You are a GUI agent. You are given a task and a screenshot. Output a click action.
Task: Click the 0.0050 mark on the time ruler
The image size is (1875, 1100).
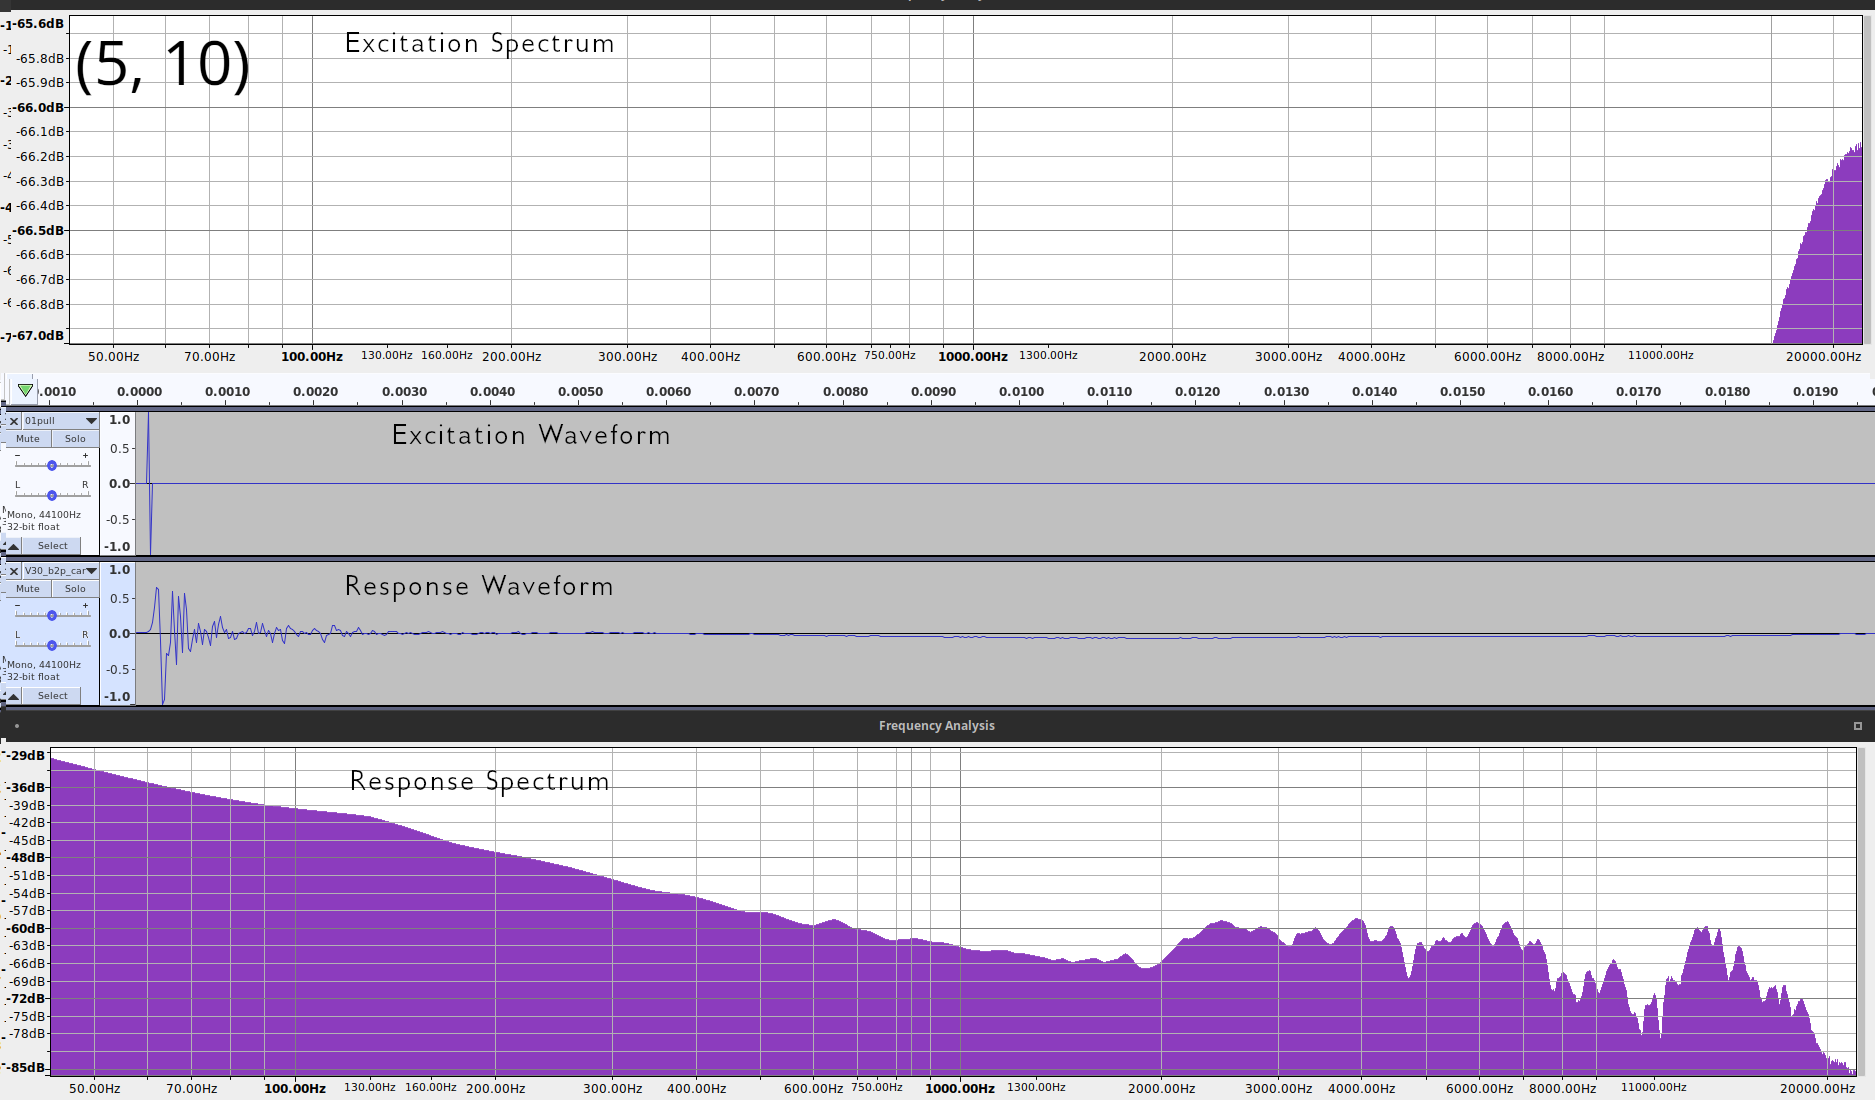pyautogui.click(x=580, y=392)
